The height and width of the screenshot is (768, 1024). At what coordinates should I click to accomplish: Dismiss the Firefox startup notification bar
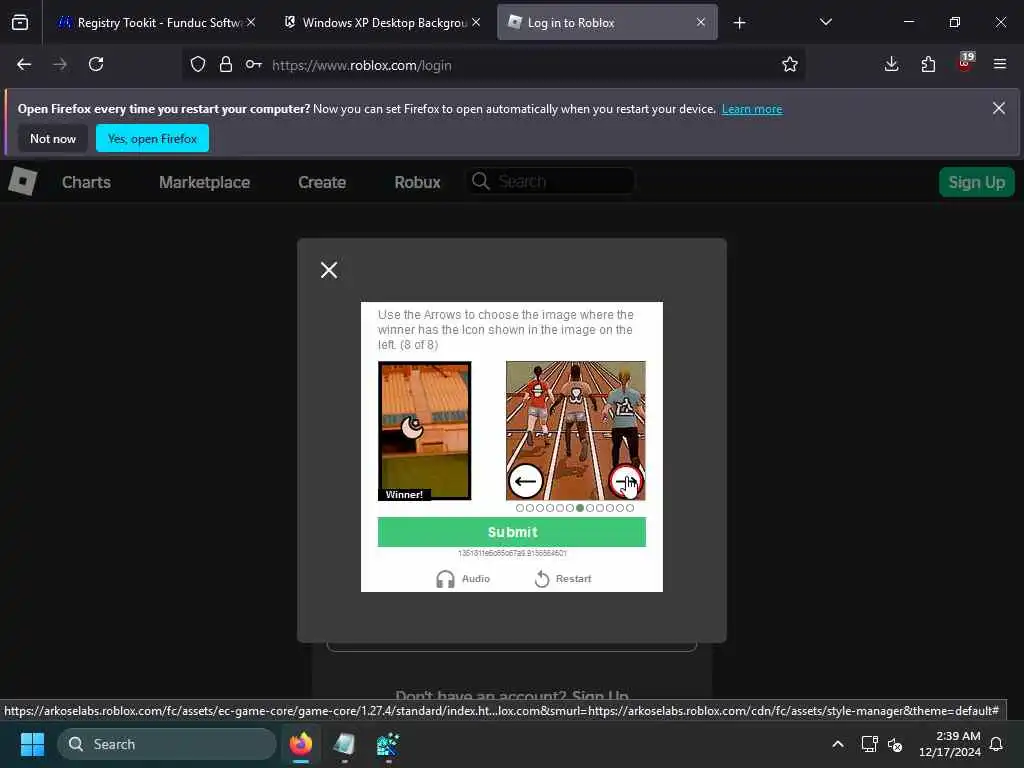tap(999, 108)
